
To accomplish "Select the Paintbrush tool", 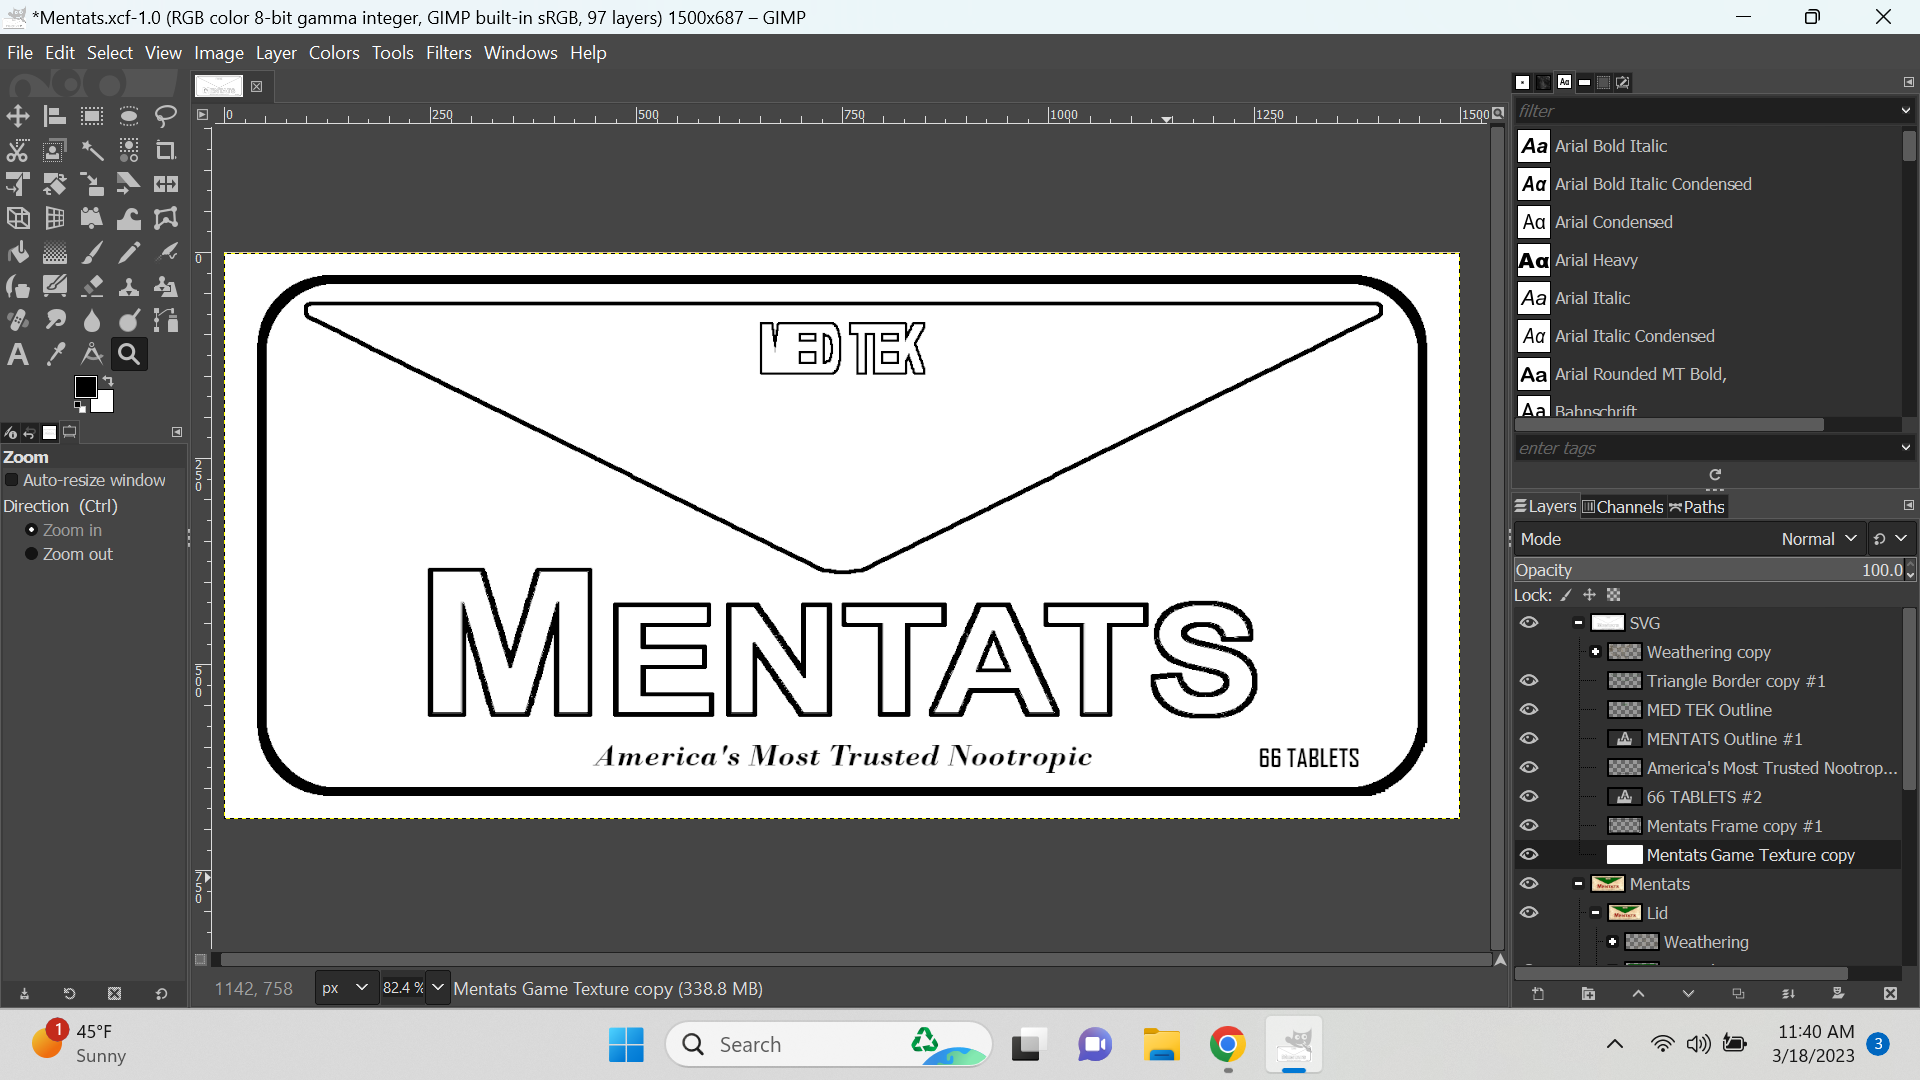I will [x=92, y=252].
